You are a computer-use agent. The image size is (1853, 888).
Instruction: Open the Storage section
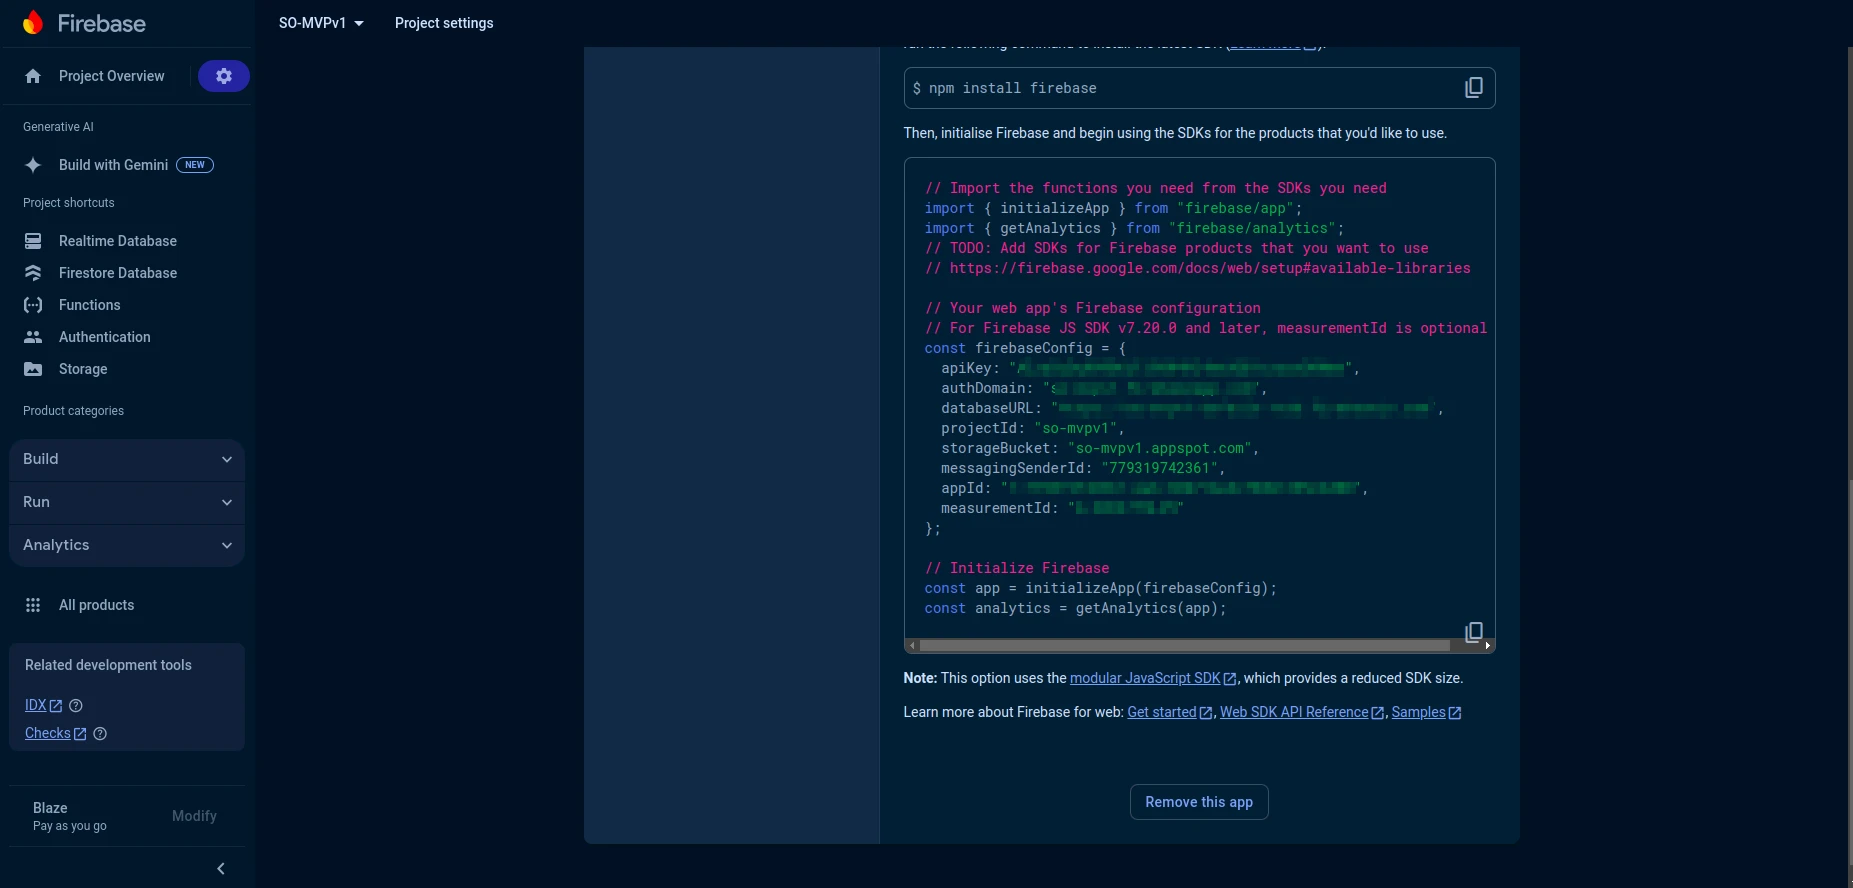(83, 369)
